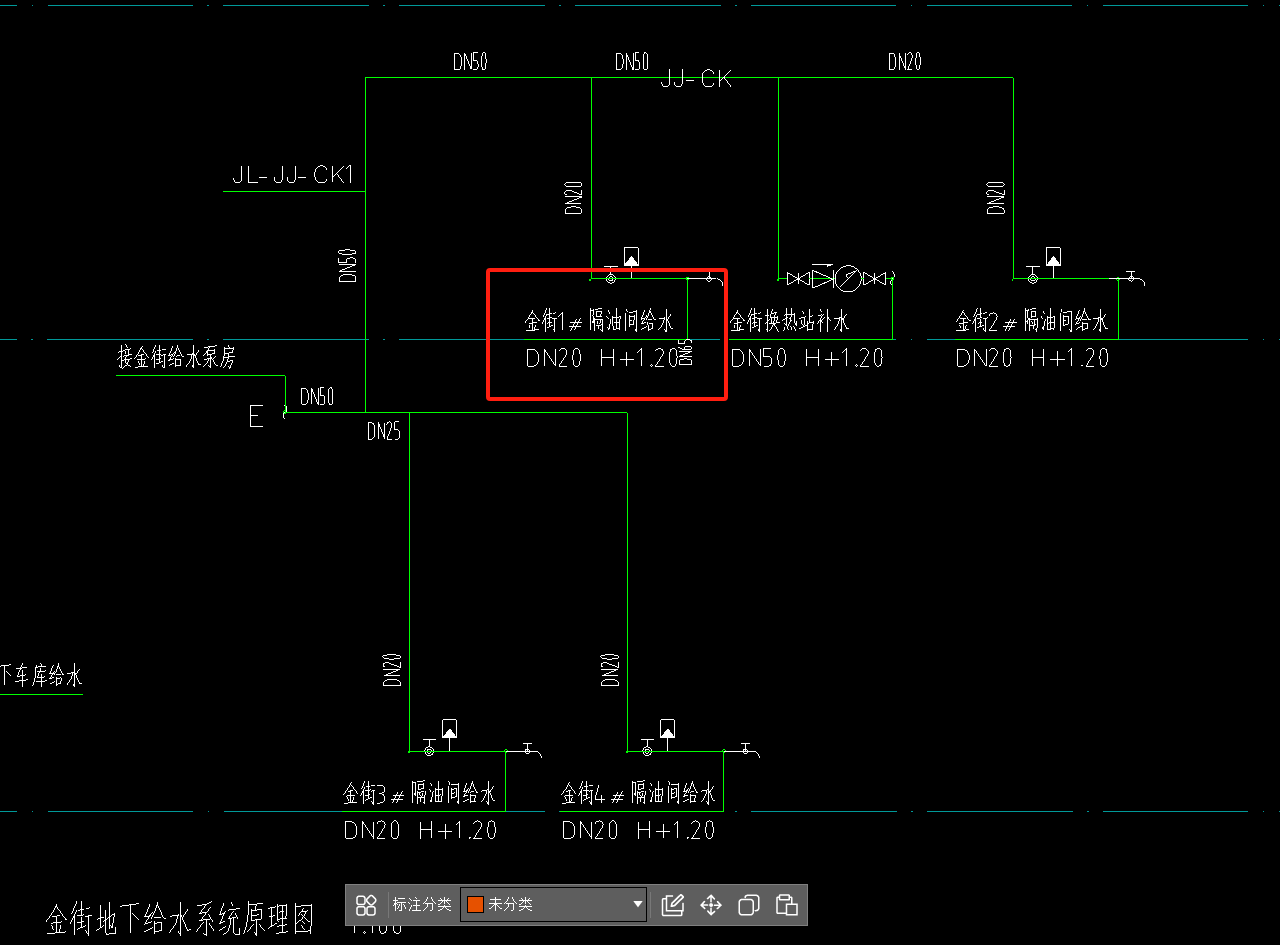The width and height of the screenshot is (1280, 945).
Task: Select the 金街1#隔油间给水 label
Action: (x=599, y=321)
